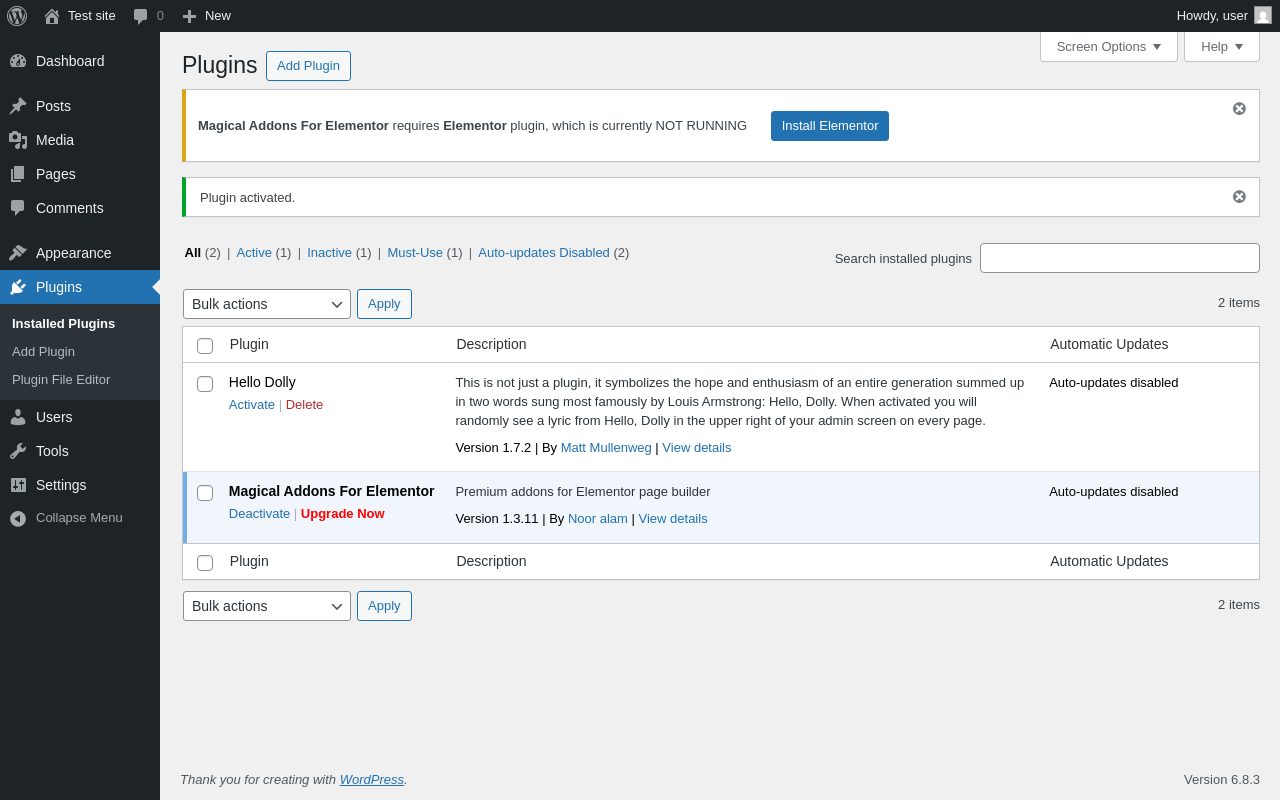
Task: Click the top Apply button
Action: [x=384, y=304]
